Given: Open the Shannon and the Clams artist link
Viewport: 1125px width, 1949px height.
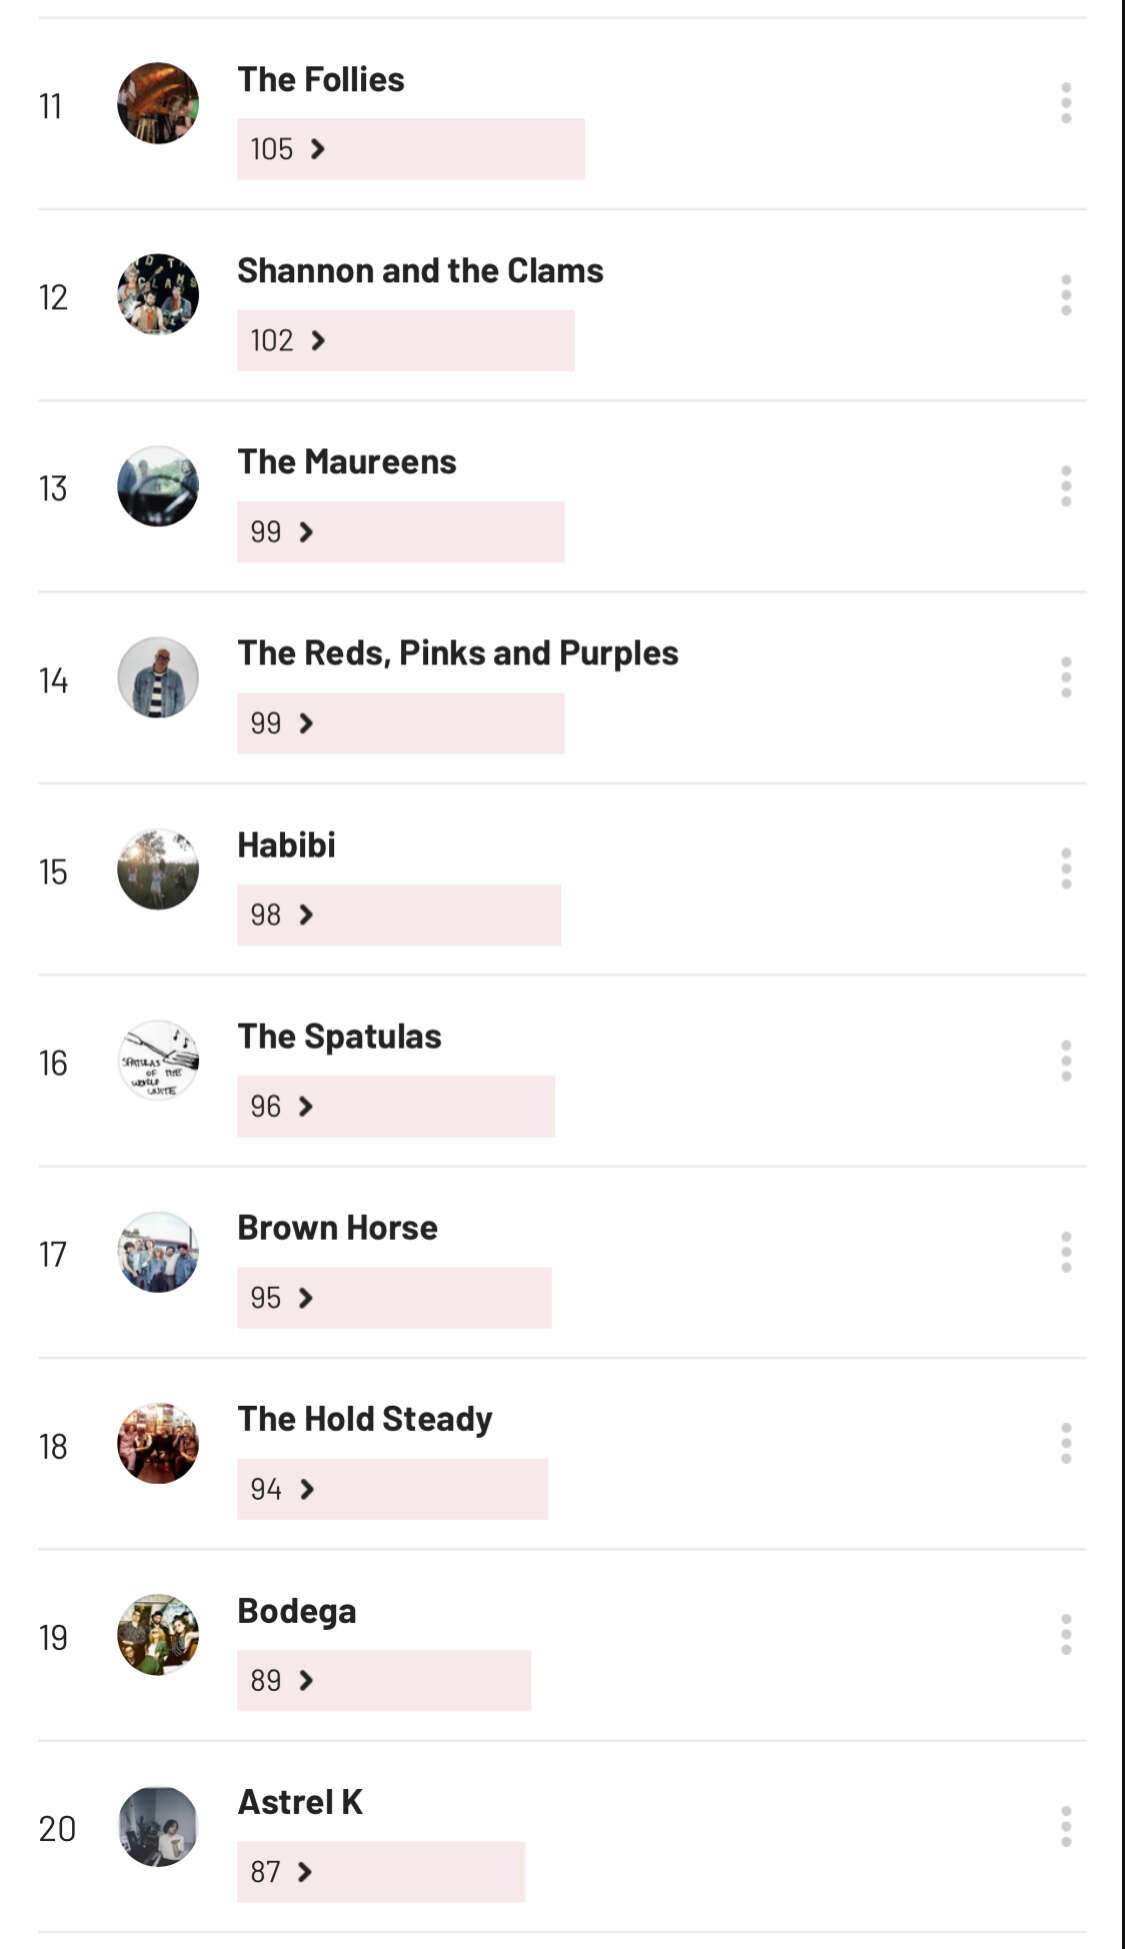Looking at the screenshot, I should click(420, 271).
